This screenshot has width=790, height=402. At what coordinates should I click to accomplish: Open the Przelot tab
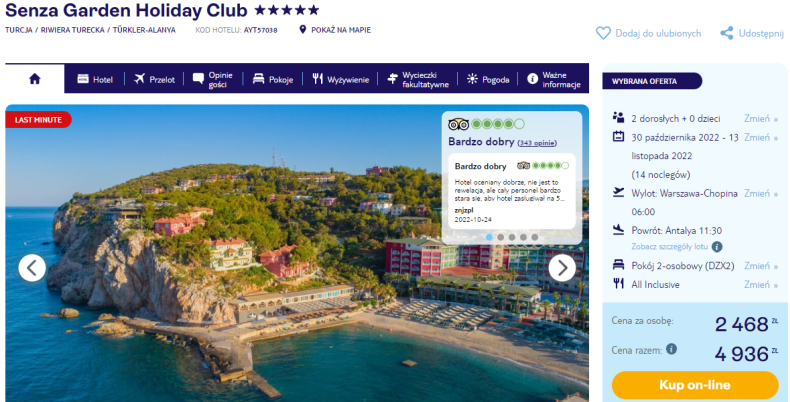(x=154, y=79)
